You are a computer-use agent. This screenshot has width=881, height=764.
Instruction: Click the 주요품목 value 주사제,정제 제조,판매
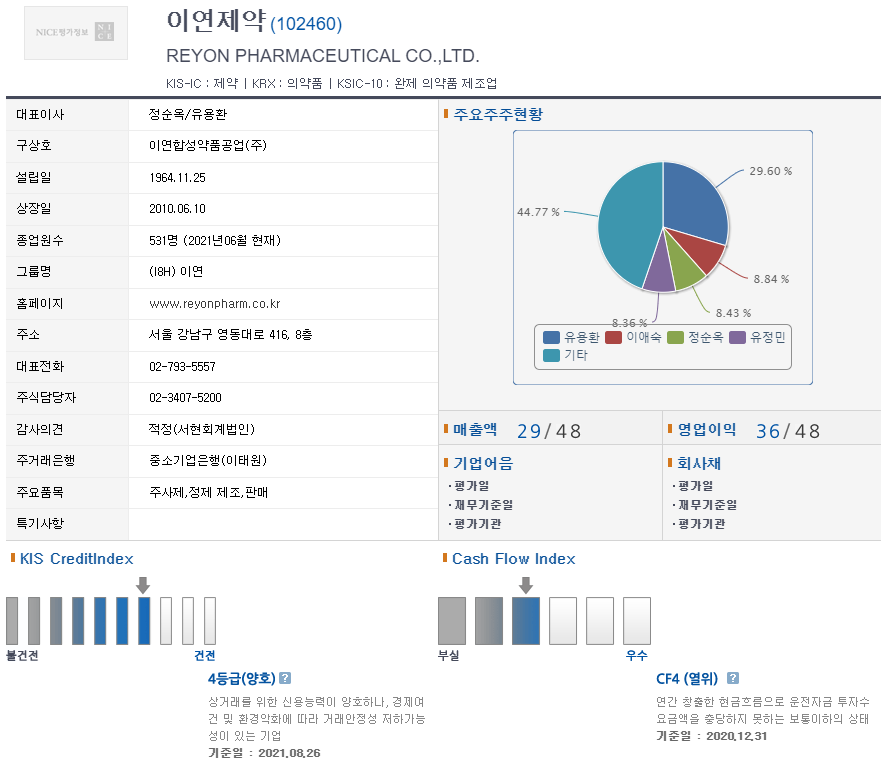click(208, 493)
